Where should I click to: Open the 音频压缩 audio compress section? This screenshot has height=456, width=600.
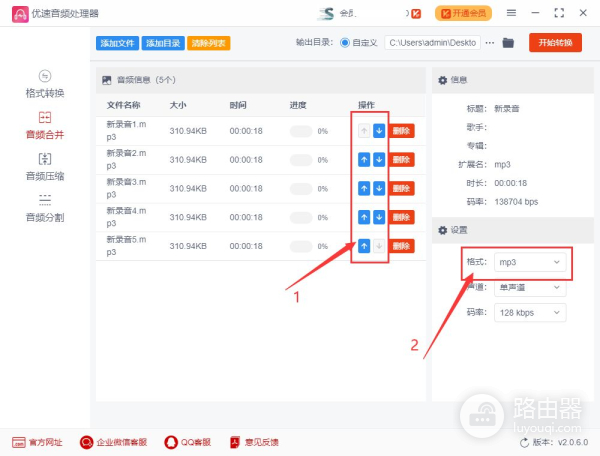pos(45,167)
